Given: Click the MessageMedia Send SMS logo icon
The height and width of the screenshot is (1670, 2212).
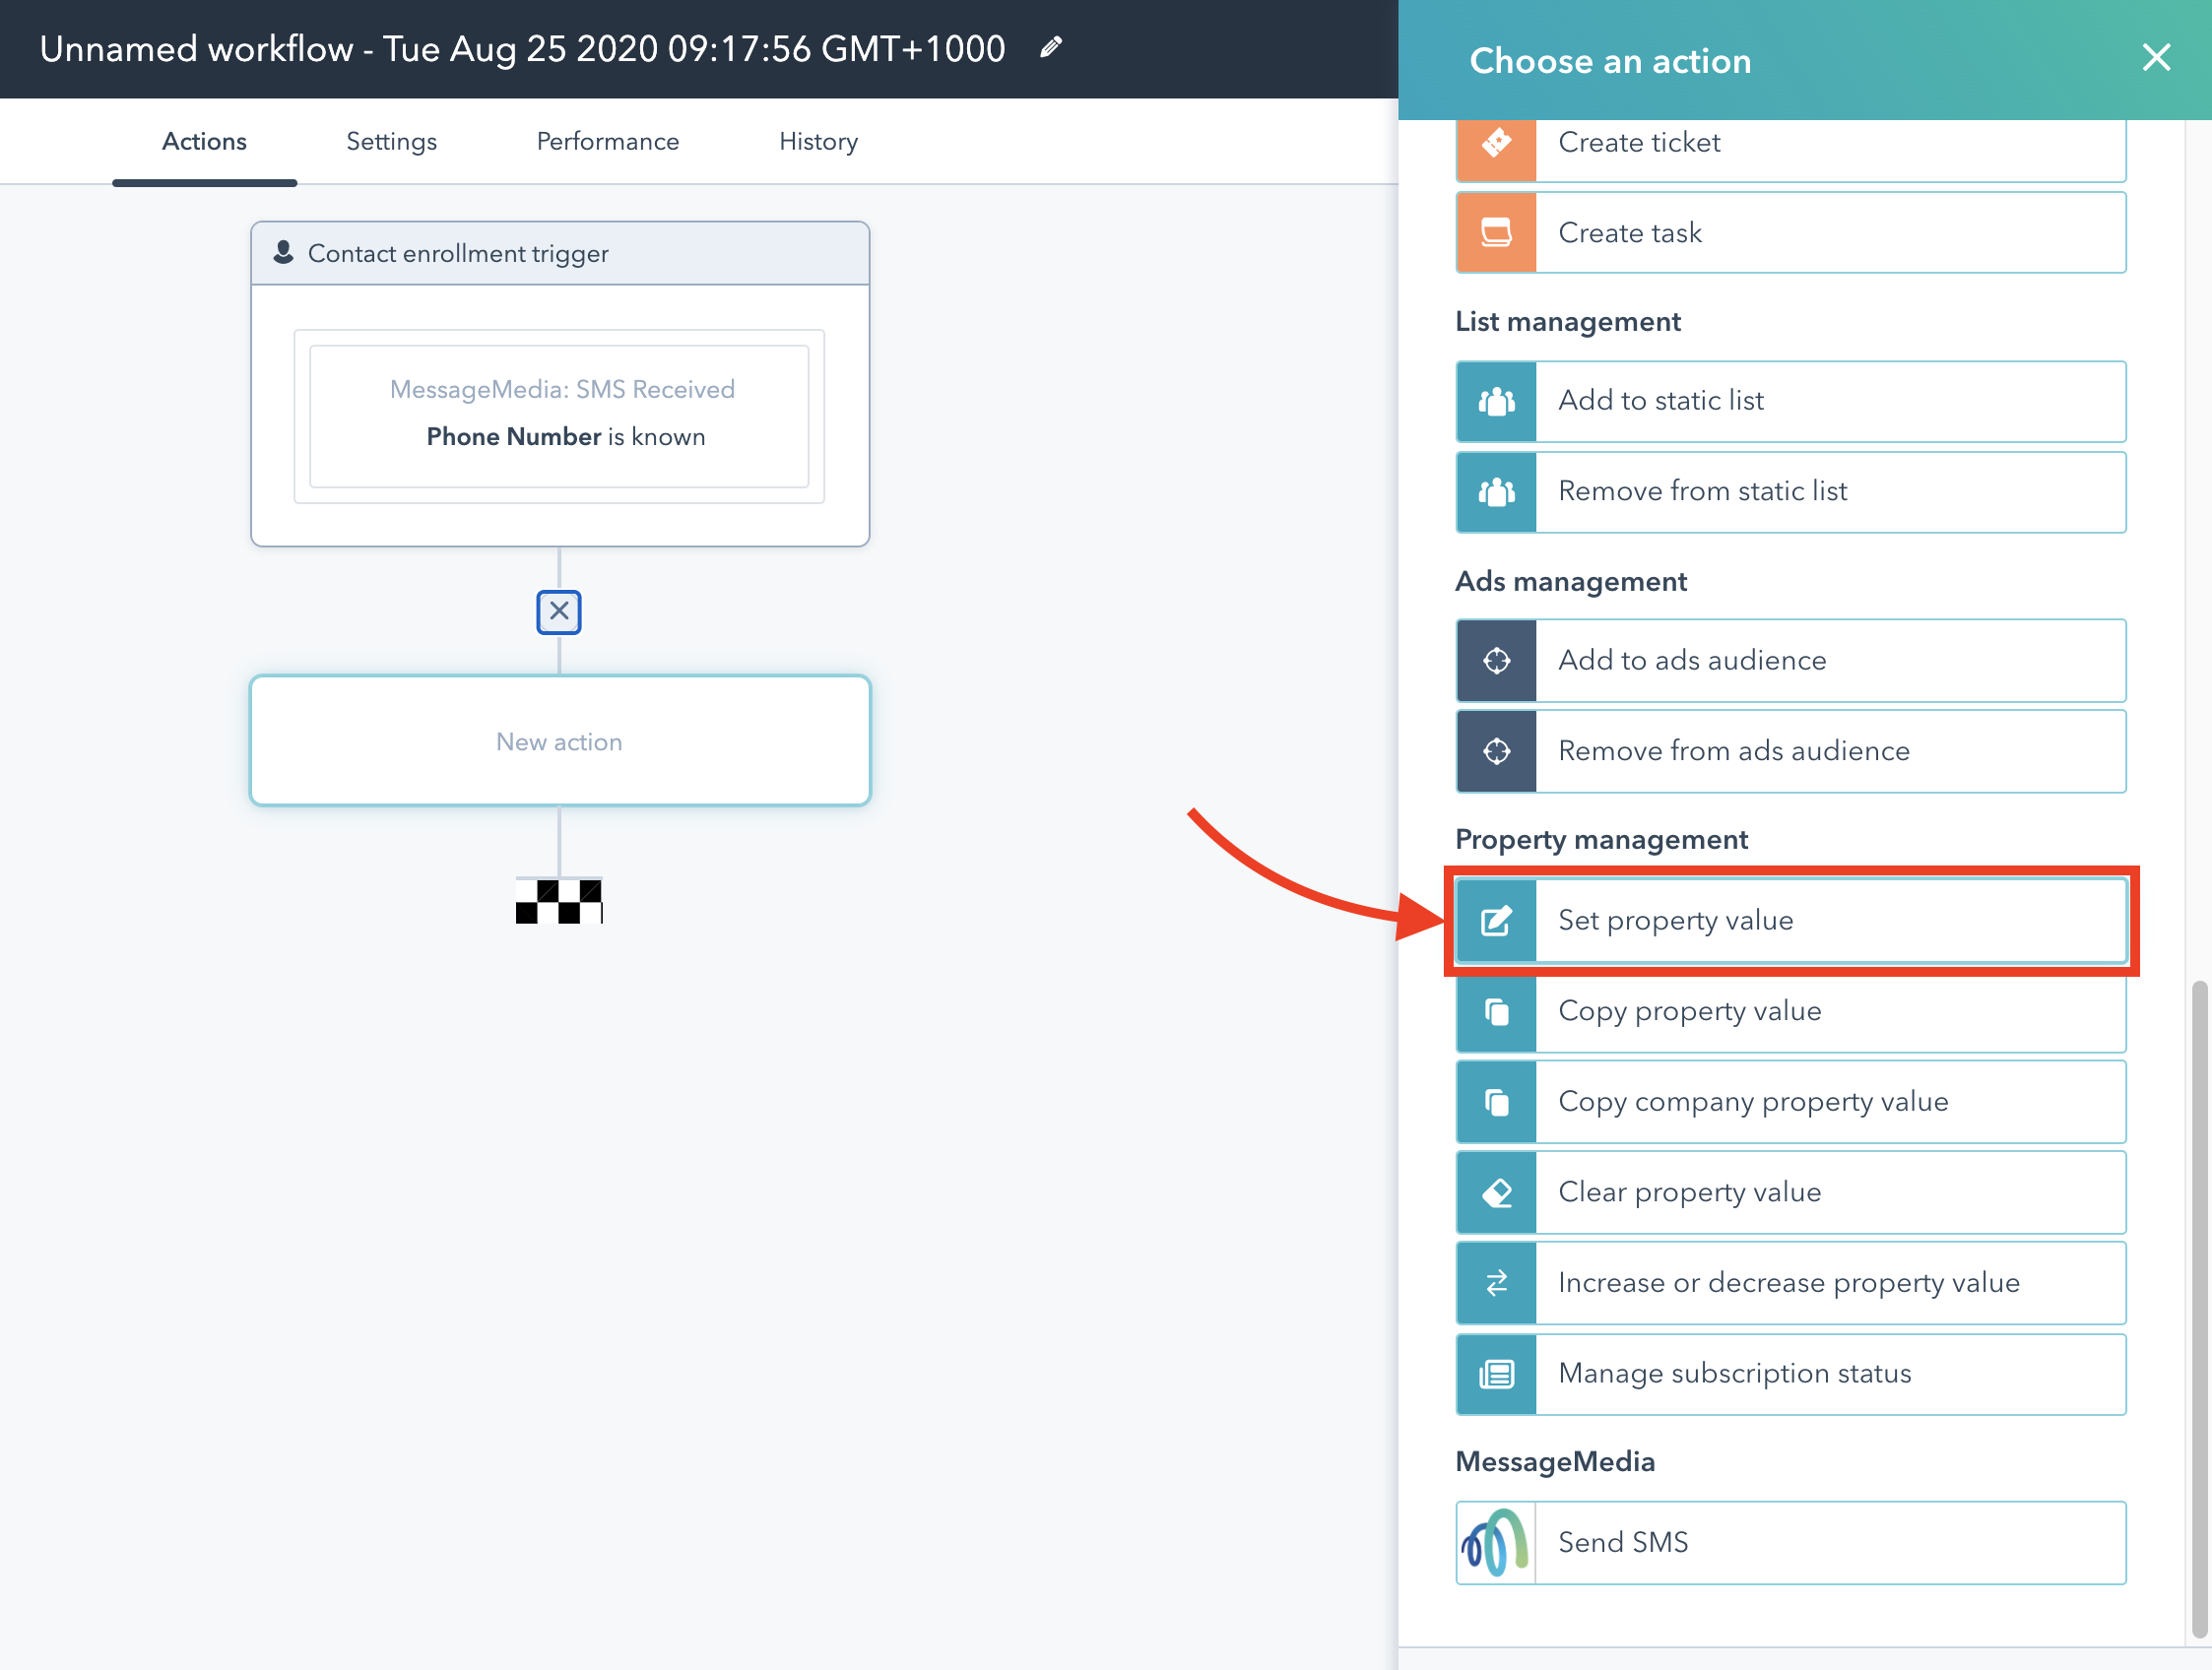Looking at the screenshot, I should (x=1496, y=1542).
